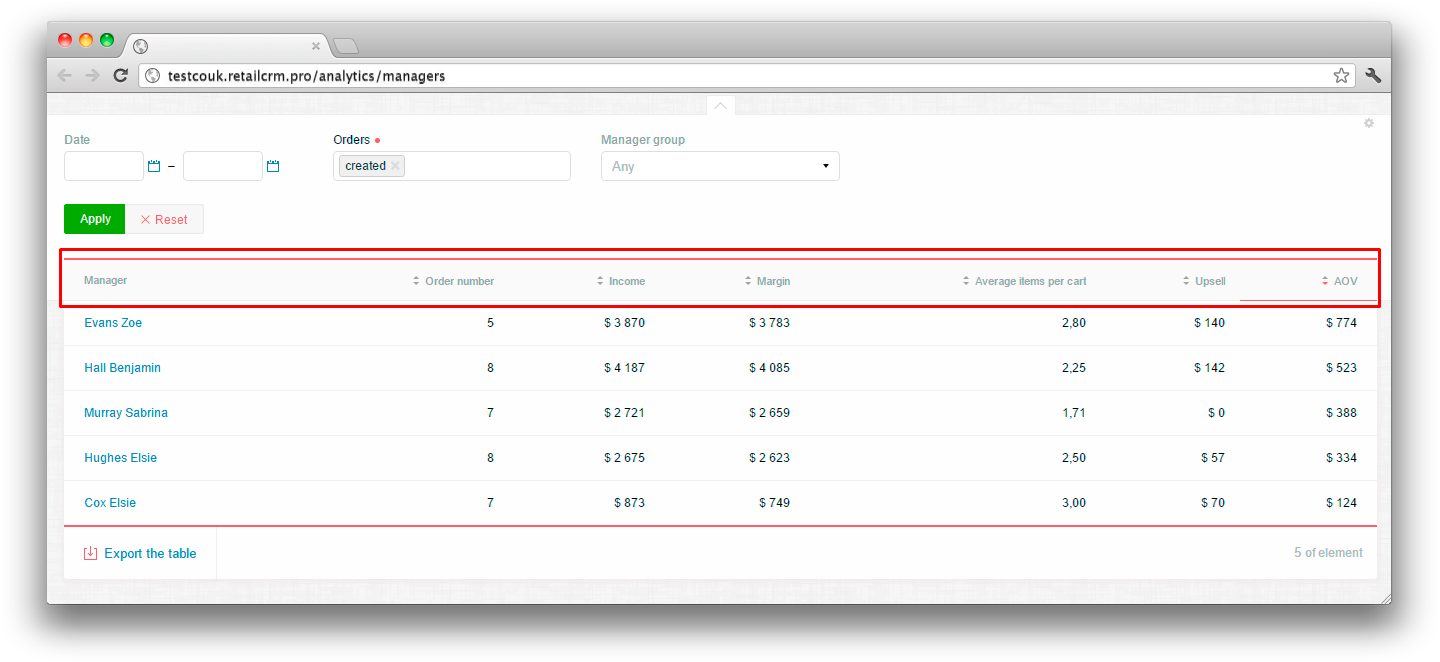The height and width of the screenshot is (662, 1440).
Task: Click the Export the table download icon
Action: (90, 553)
